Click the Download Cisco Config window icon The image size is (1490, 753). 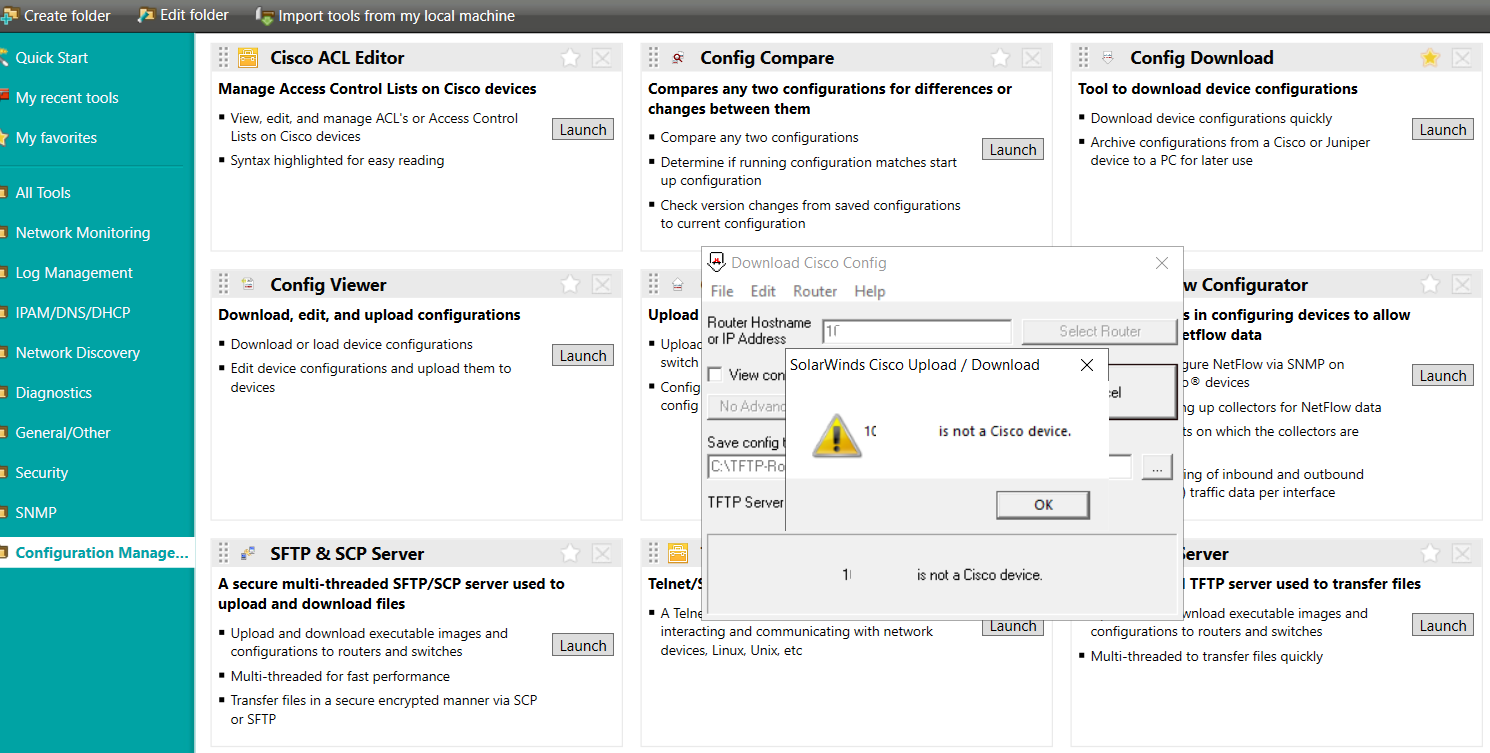[716, 262]
